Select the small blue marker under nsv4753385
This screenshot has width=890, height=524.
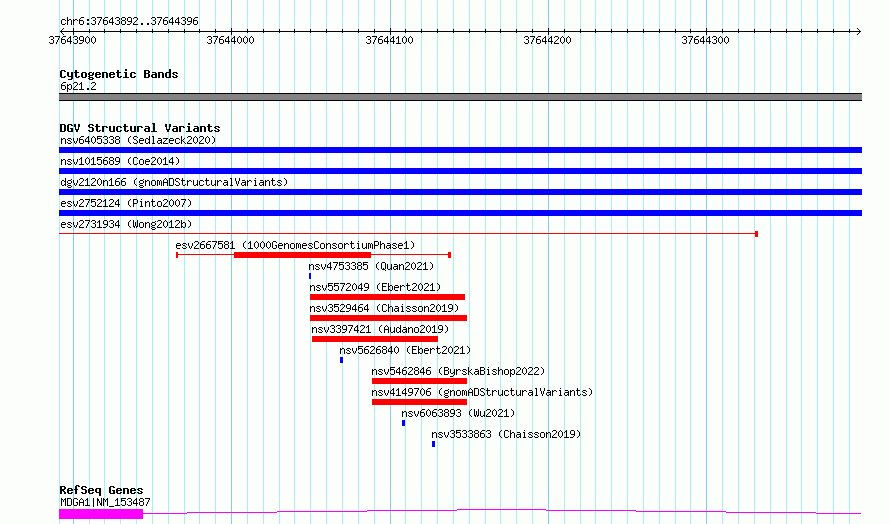coord(310,276)
